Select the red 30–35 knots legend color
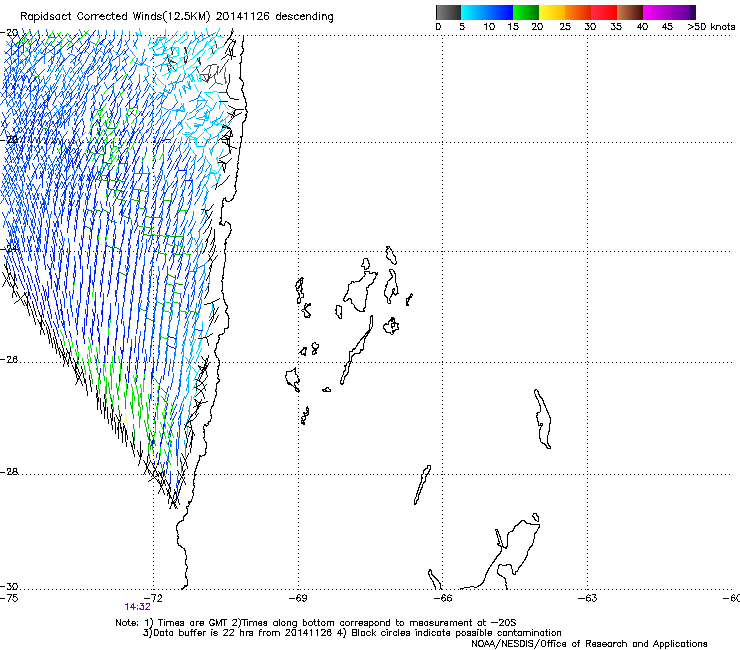The image size is (740, 650). tap(604, 12)
